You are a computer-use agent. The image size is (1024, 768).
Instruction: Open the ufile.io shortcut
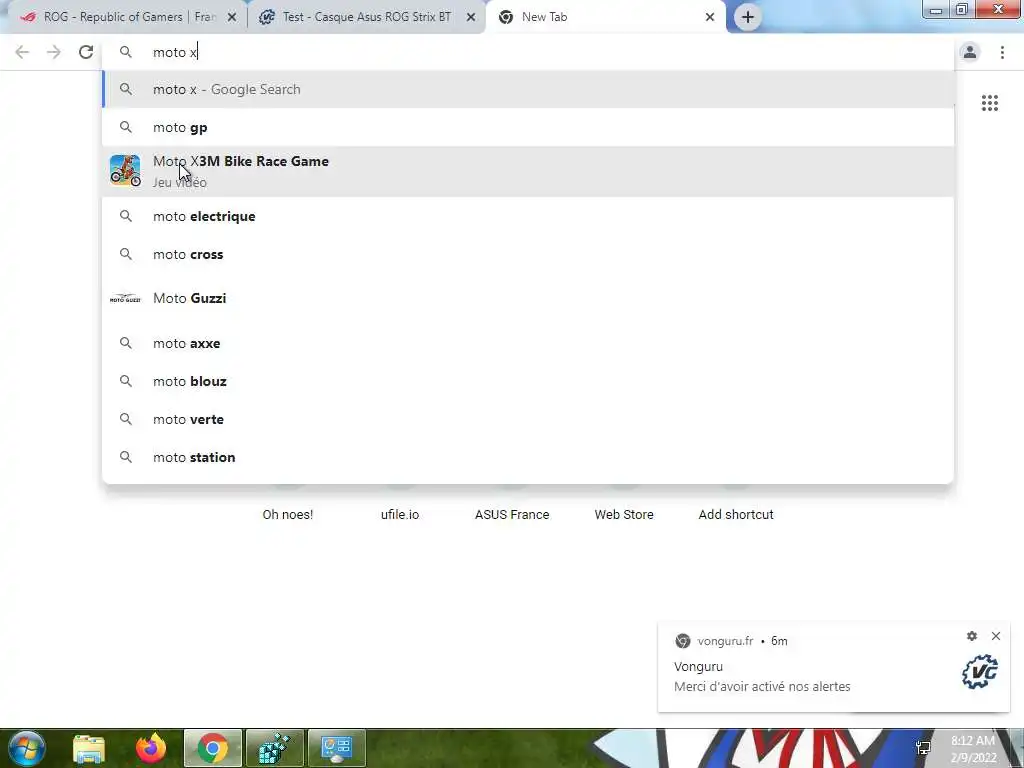tap(400, 515)
